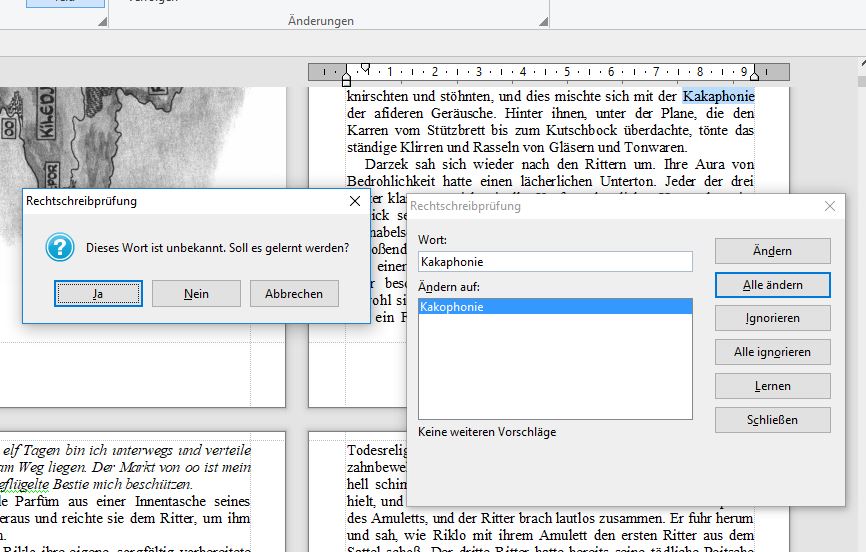Click Ja to learn the unknown word
Image resolution: width=866 pixels, height=552 pixels.
(x=98, y=293)
